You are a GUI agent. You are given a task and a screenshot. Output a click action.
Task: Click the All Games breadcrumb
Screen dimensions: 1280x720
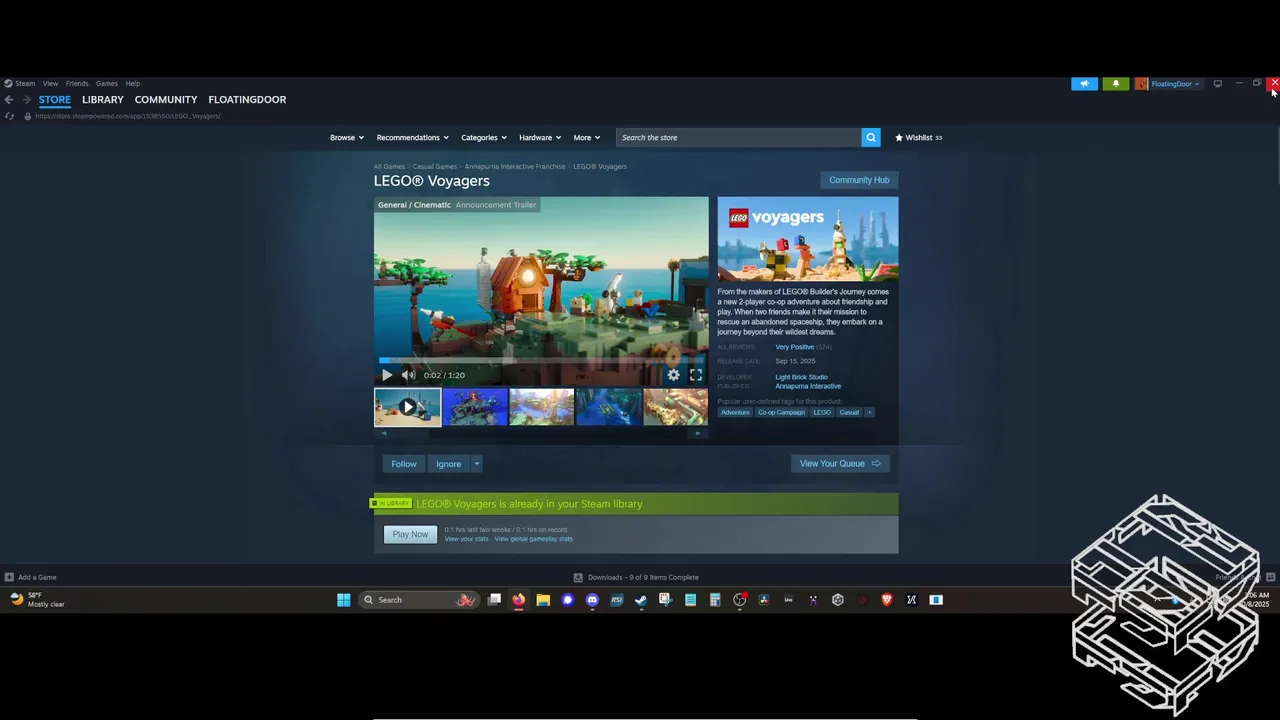(389, 166)
